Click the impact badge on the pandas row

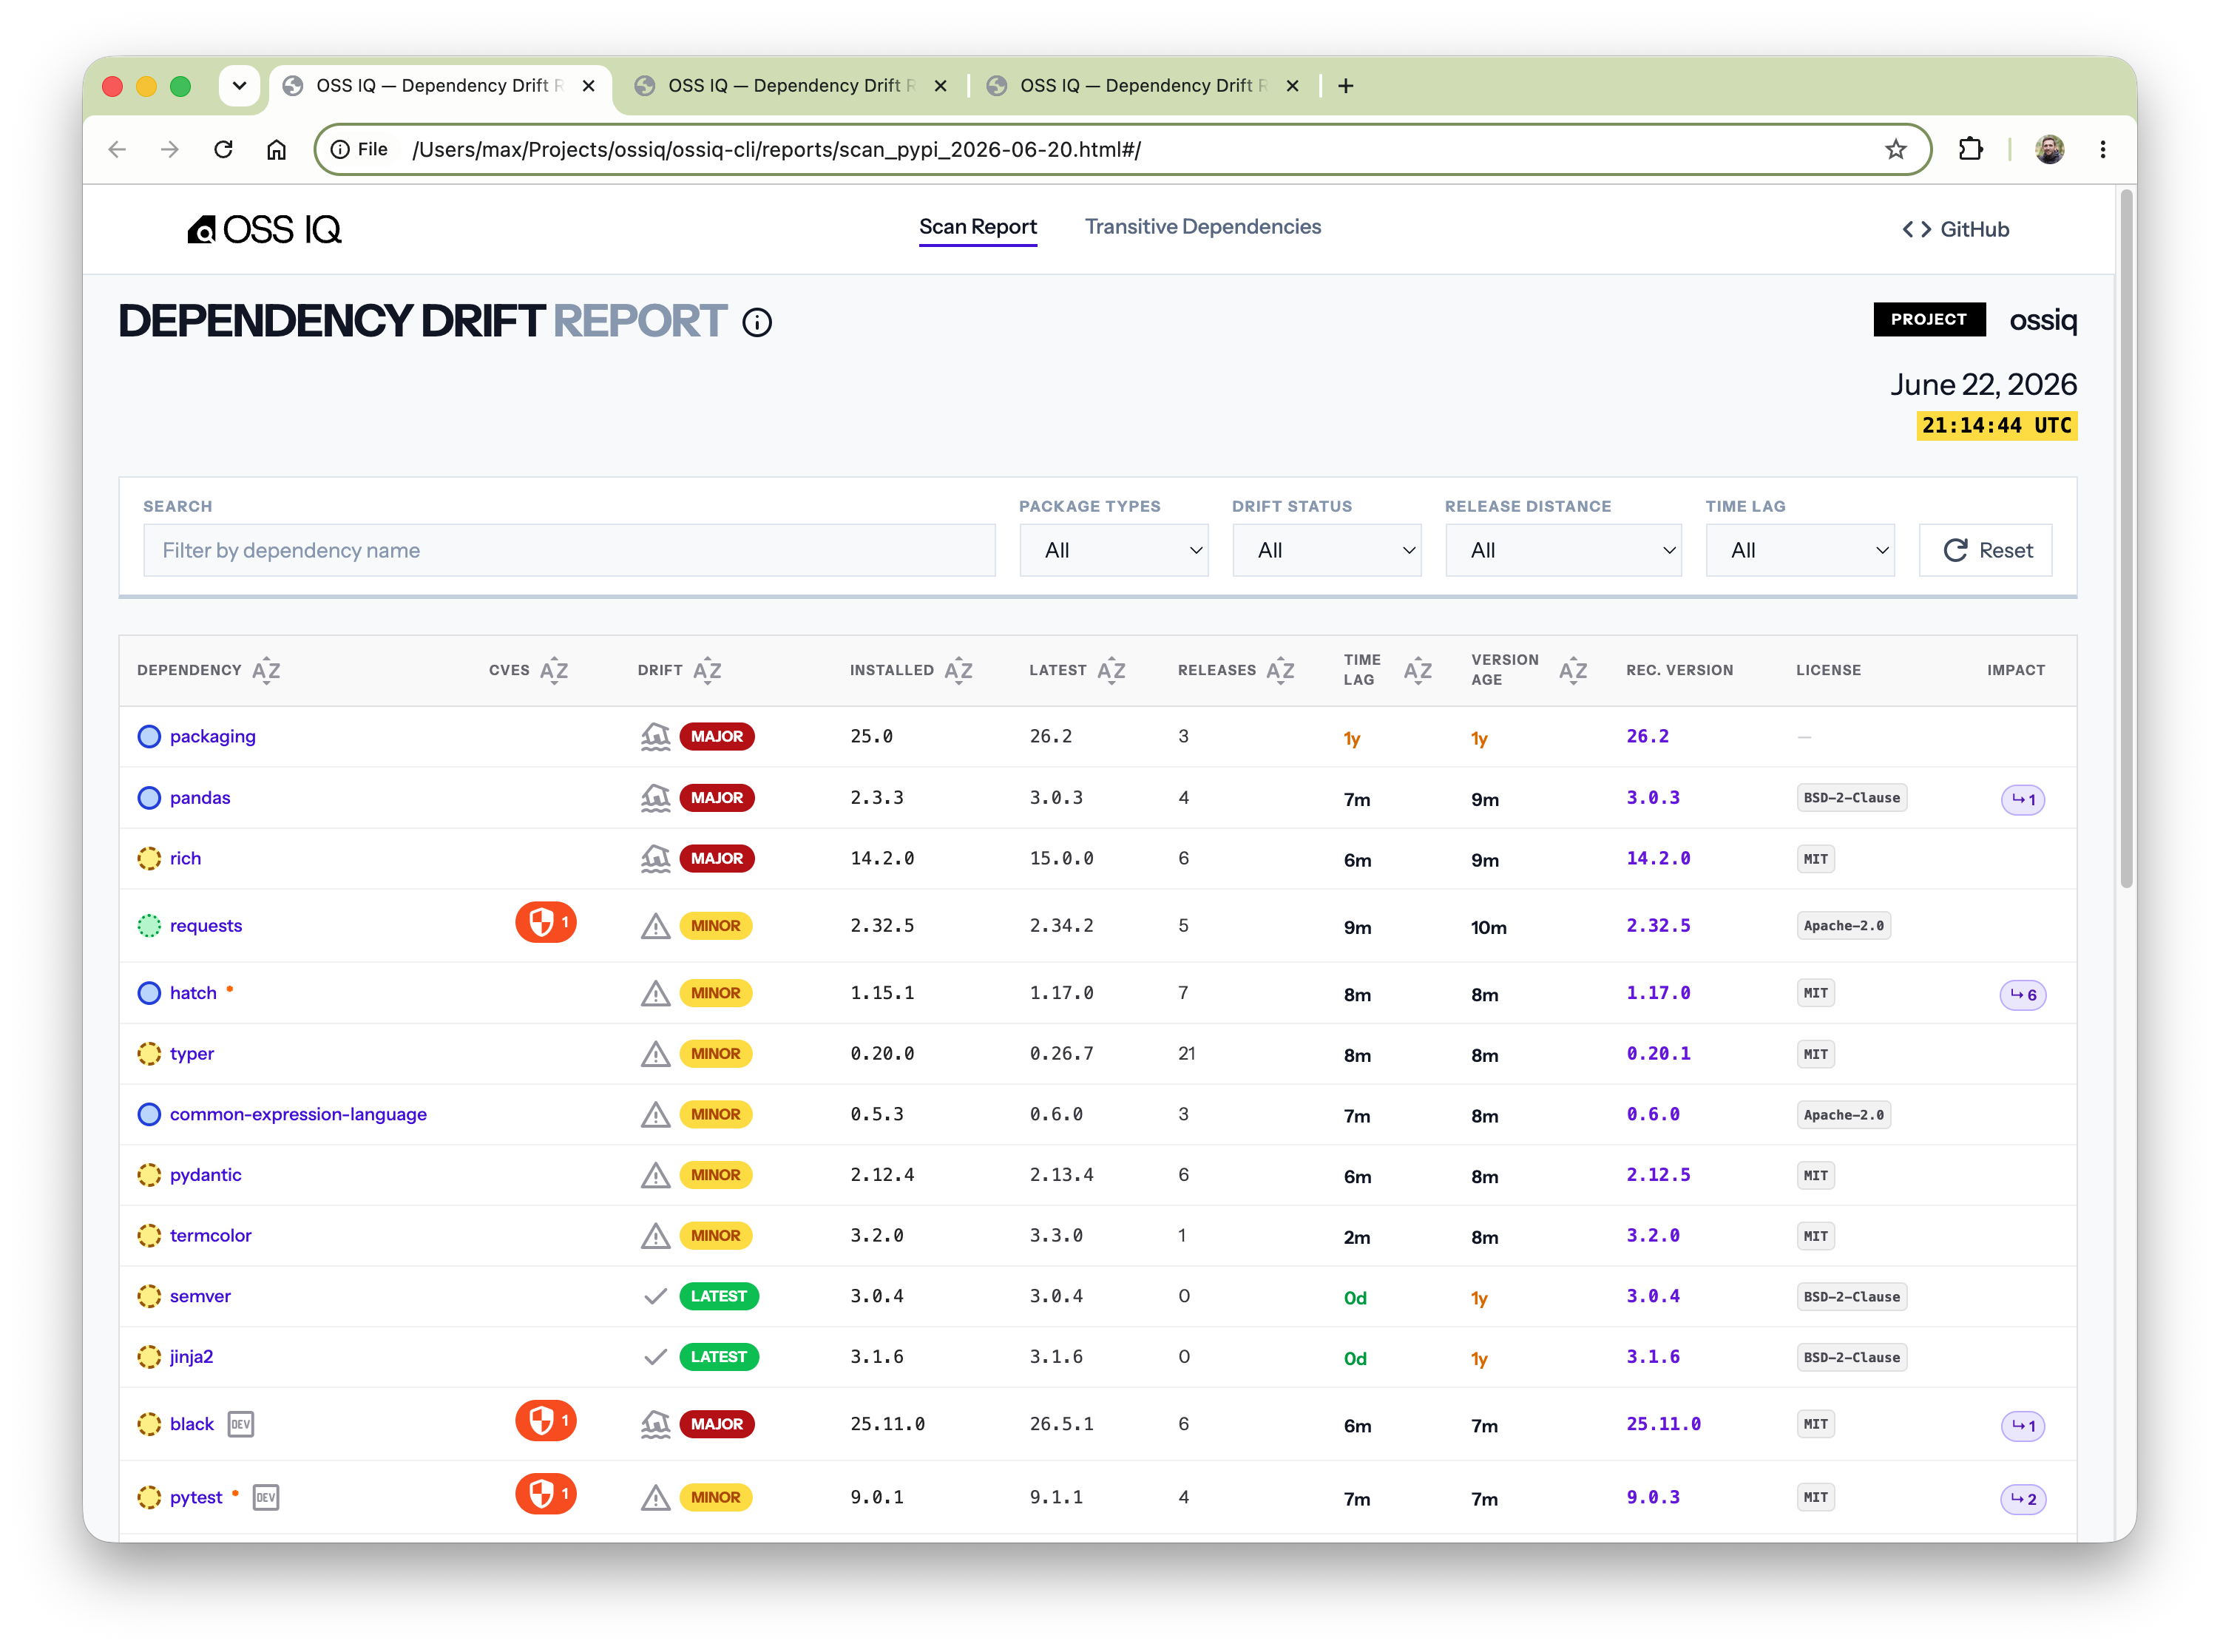click(2022, 799)
